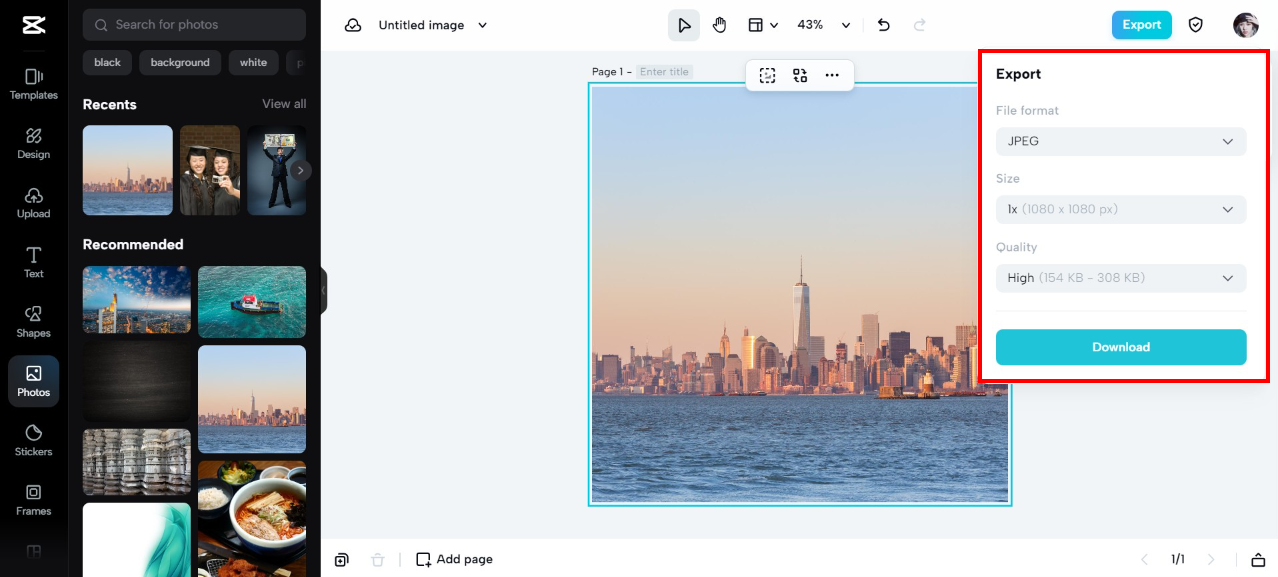Click the Export button in header
The image size is (1278, 577).
click(1141, 25)
